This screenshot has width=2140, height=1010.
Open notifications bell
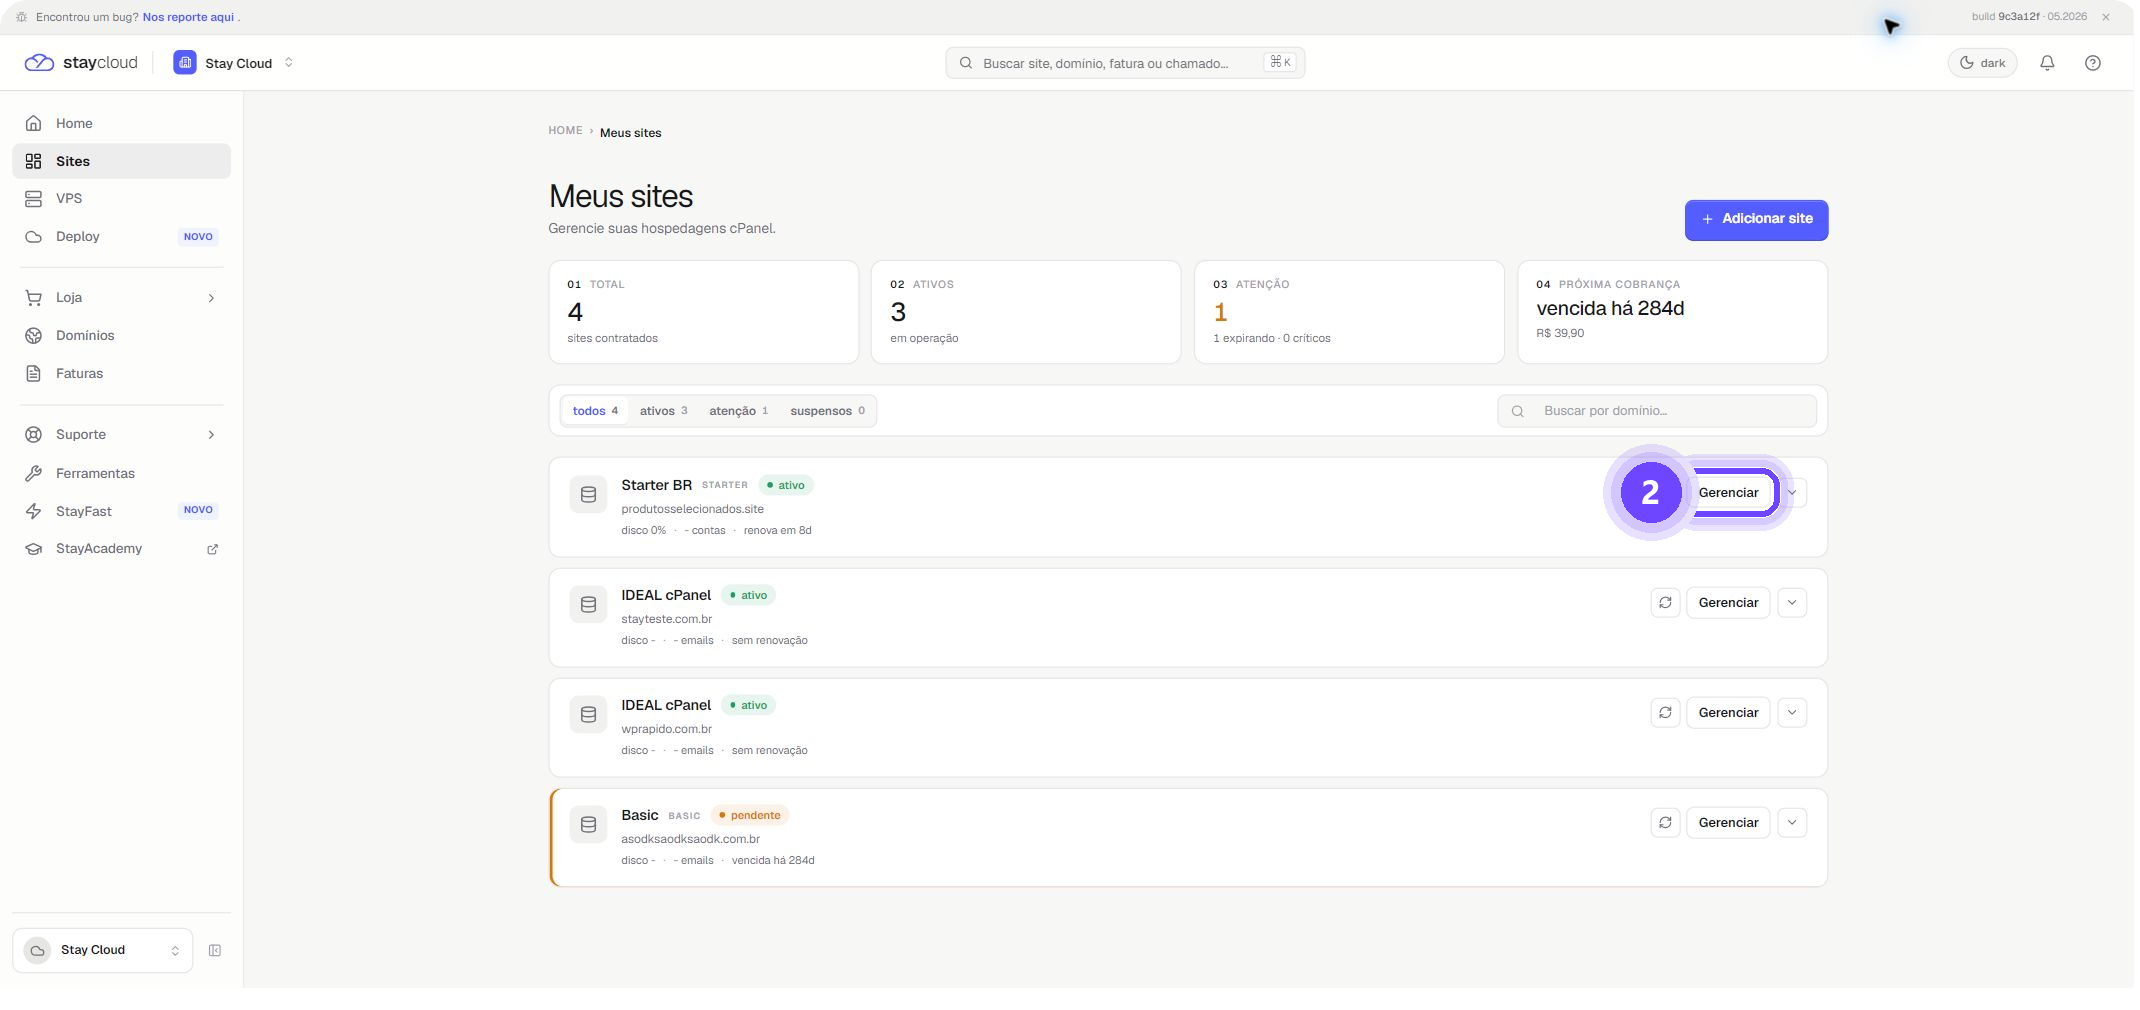(2047, 63)
